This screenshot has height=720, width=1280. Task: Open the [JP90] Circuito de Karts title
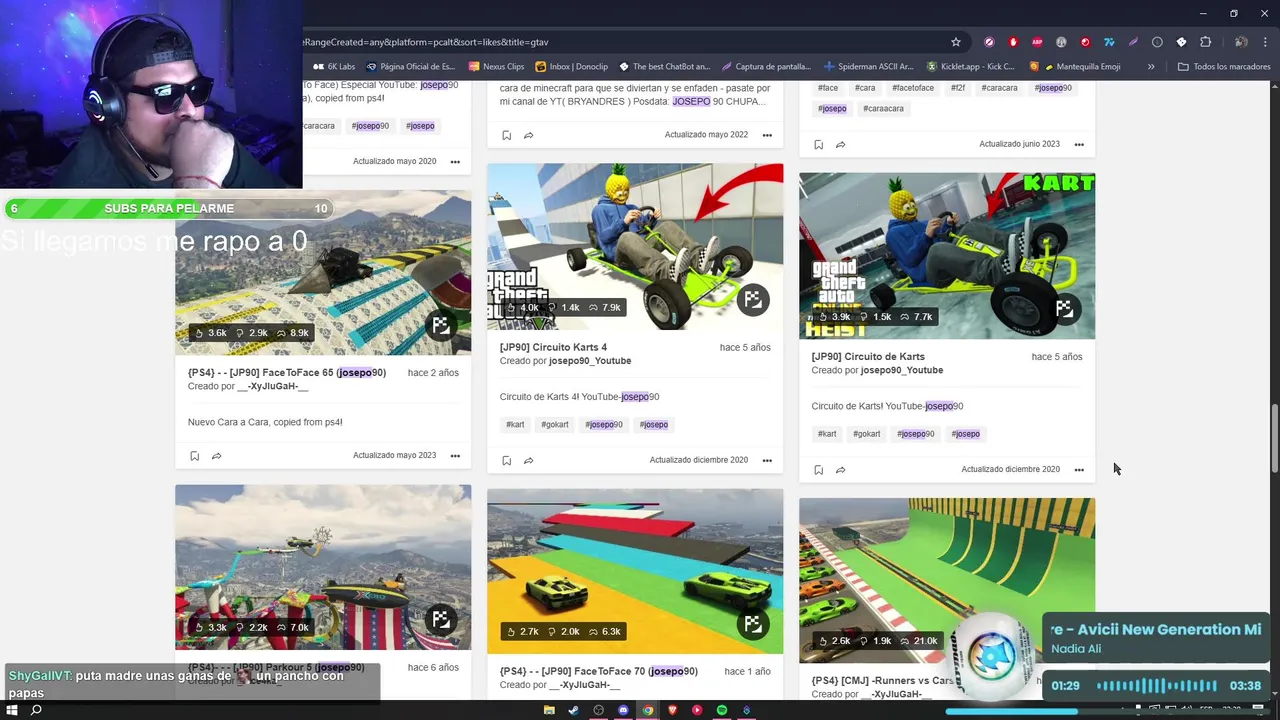coord(868,356)
